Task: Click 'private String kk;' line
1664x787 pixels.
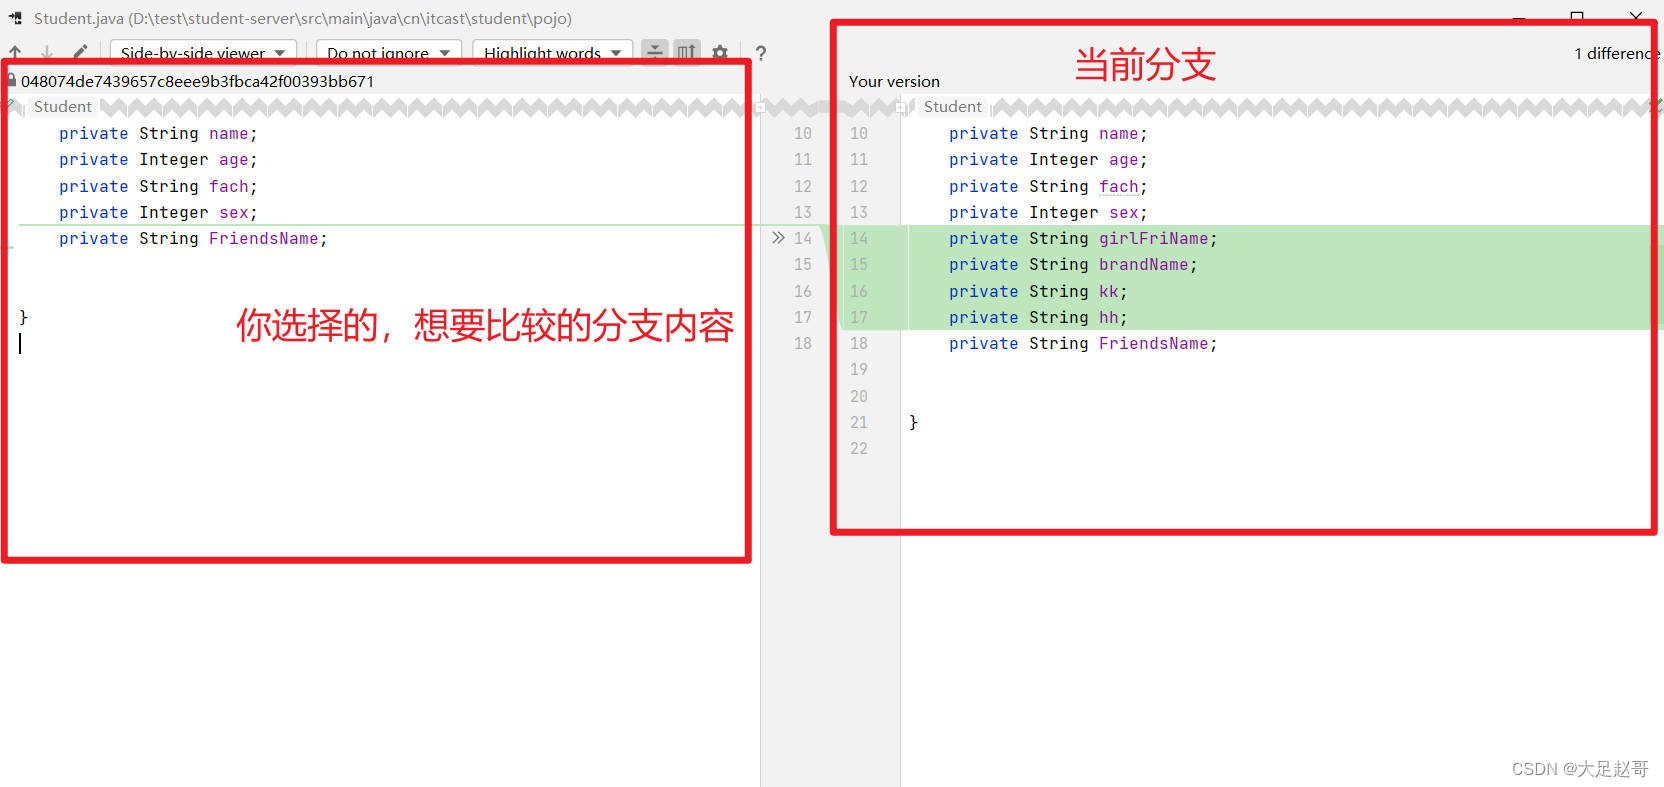Action: point(1038,291)
